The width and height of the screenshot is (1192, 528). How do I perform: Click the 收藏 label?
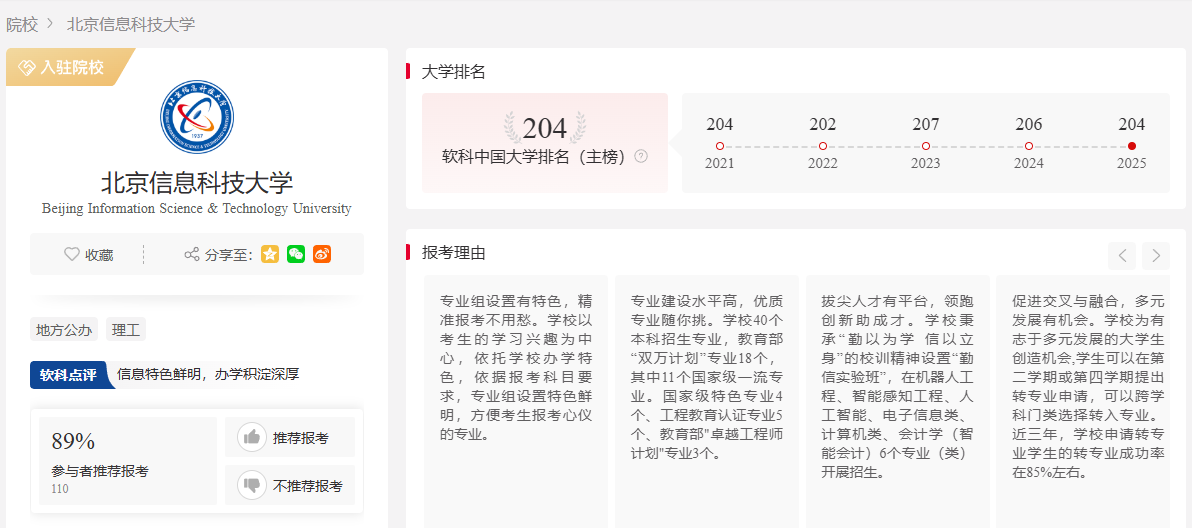[x=100, y=255]
